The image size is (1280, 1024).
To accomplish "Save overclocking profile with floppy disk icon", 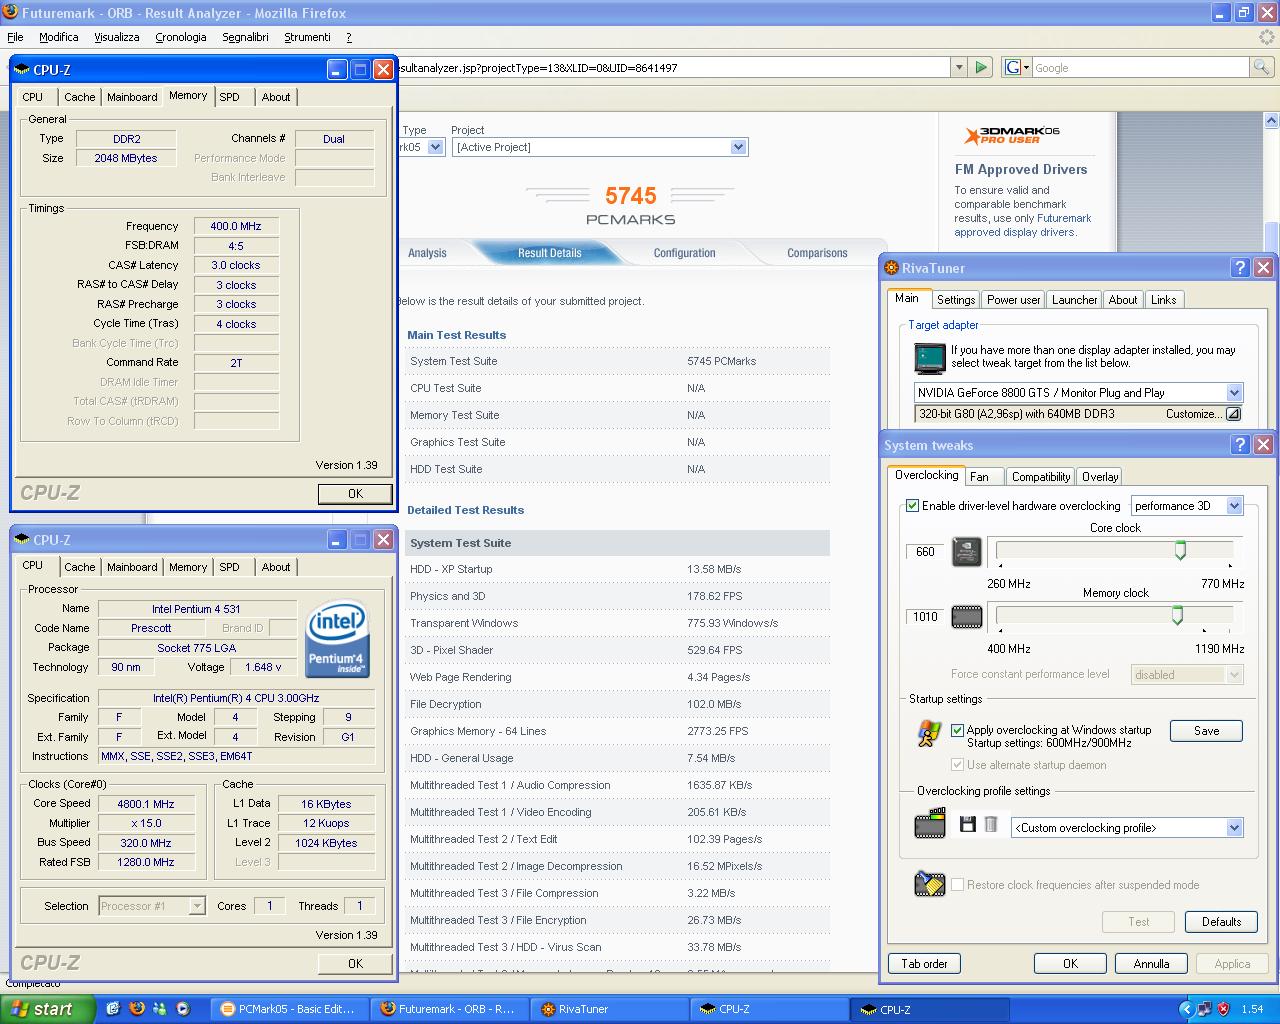I will coord(967,825).
